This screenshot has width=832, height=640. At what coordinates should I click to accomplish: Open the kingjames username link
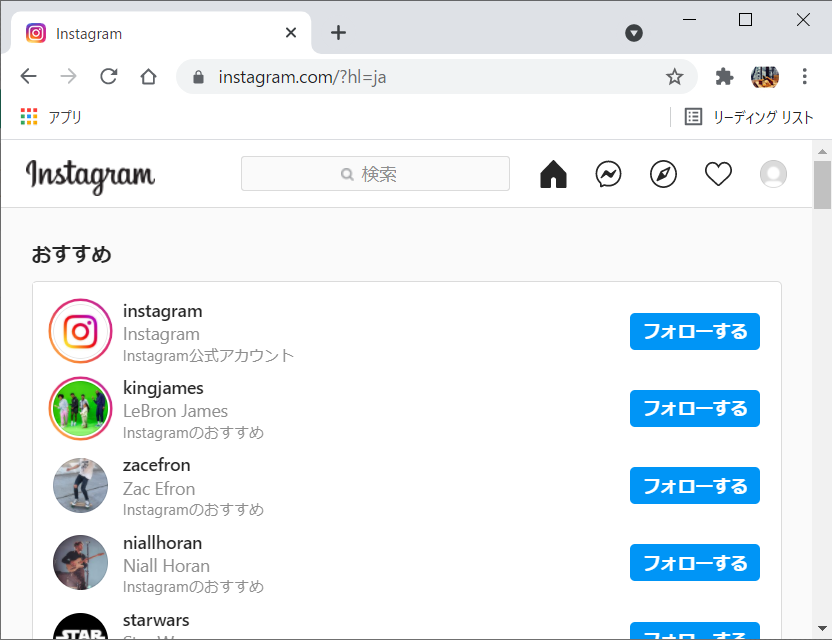[x=163, y=388]
